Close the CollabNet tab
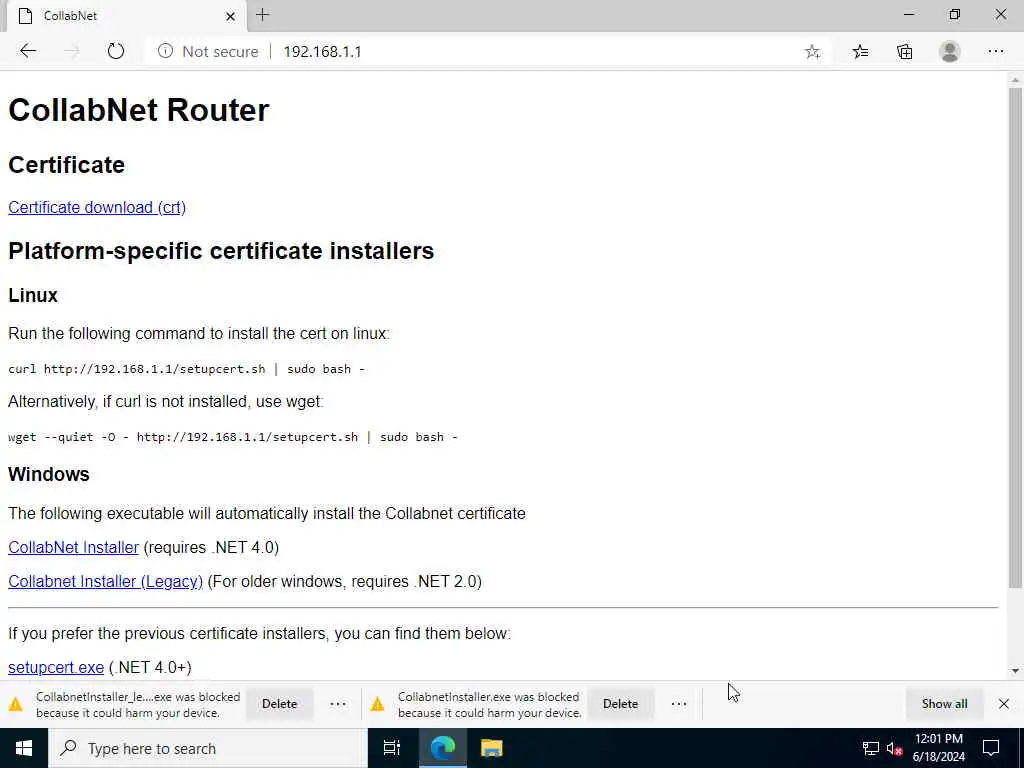This screenshot has width=1024, height=768. tap(230, 16)
